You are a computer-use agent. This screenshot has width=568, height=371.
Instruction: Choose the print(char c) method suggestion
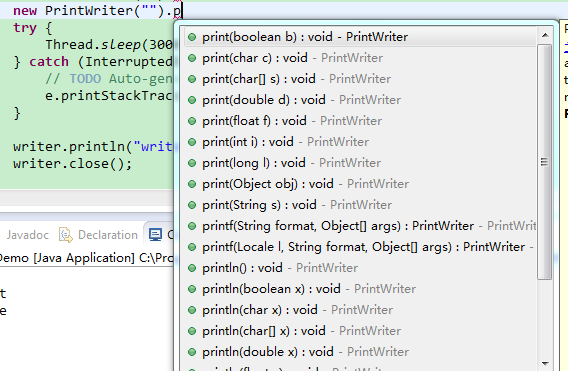point(360,58)
